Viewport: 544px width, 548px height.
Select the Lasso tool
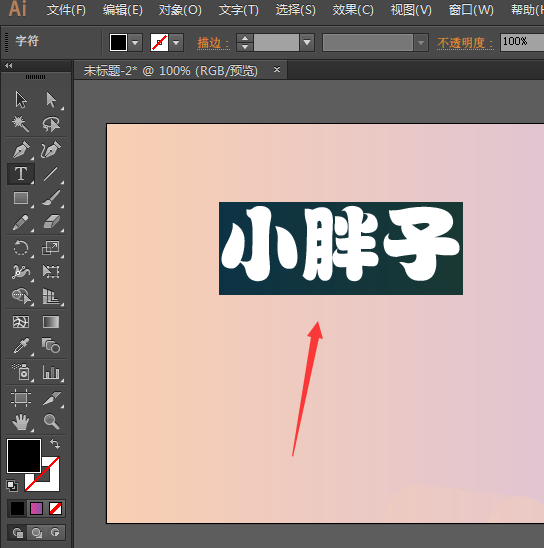click(x=51, y=124)
